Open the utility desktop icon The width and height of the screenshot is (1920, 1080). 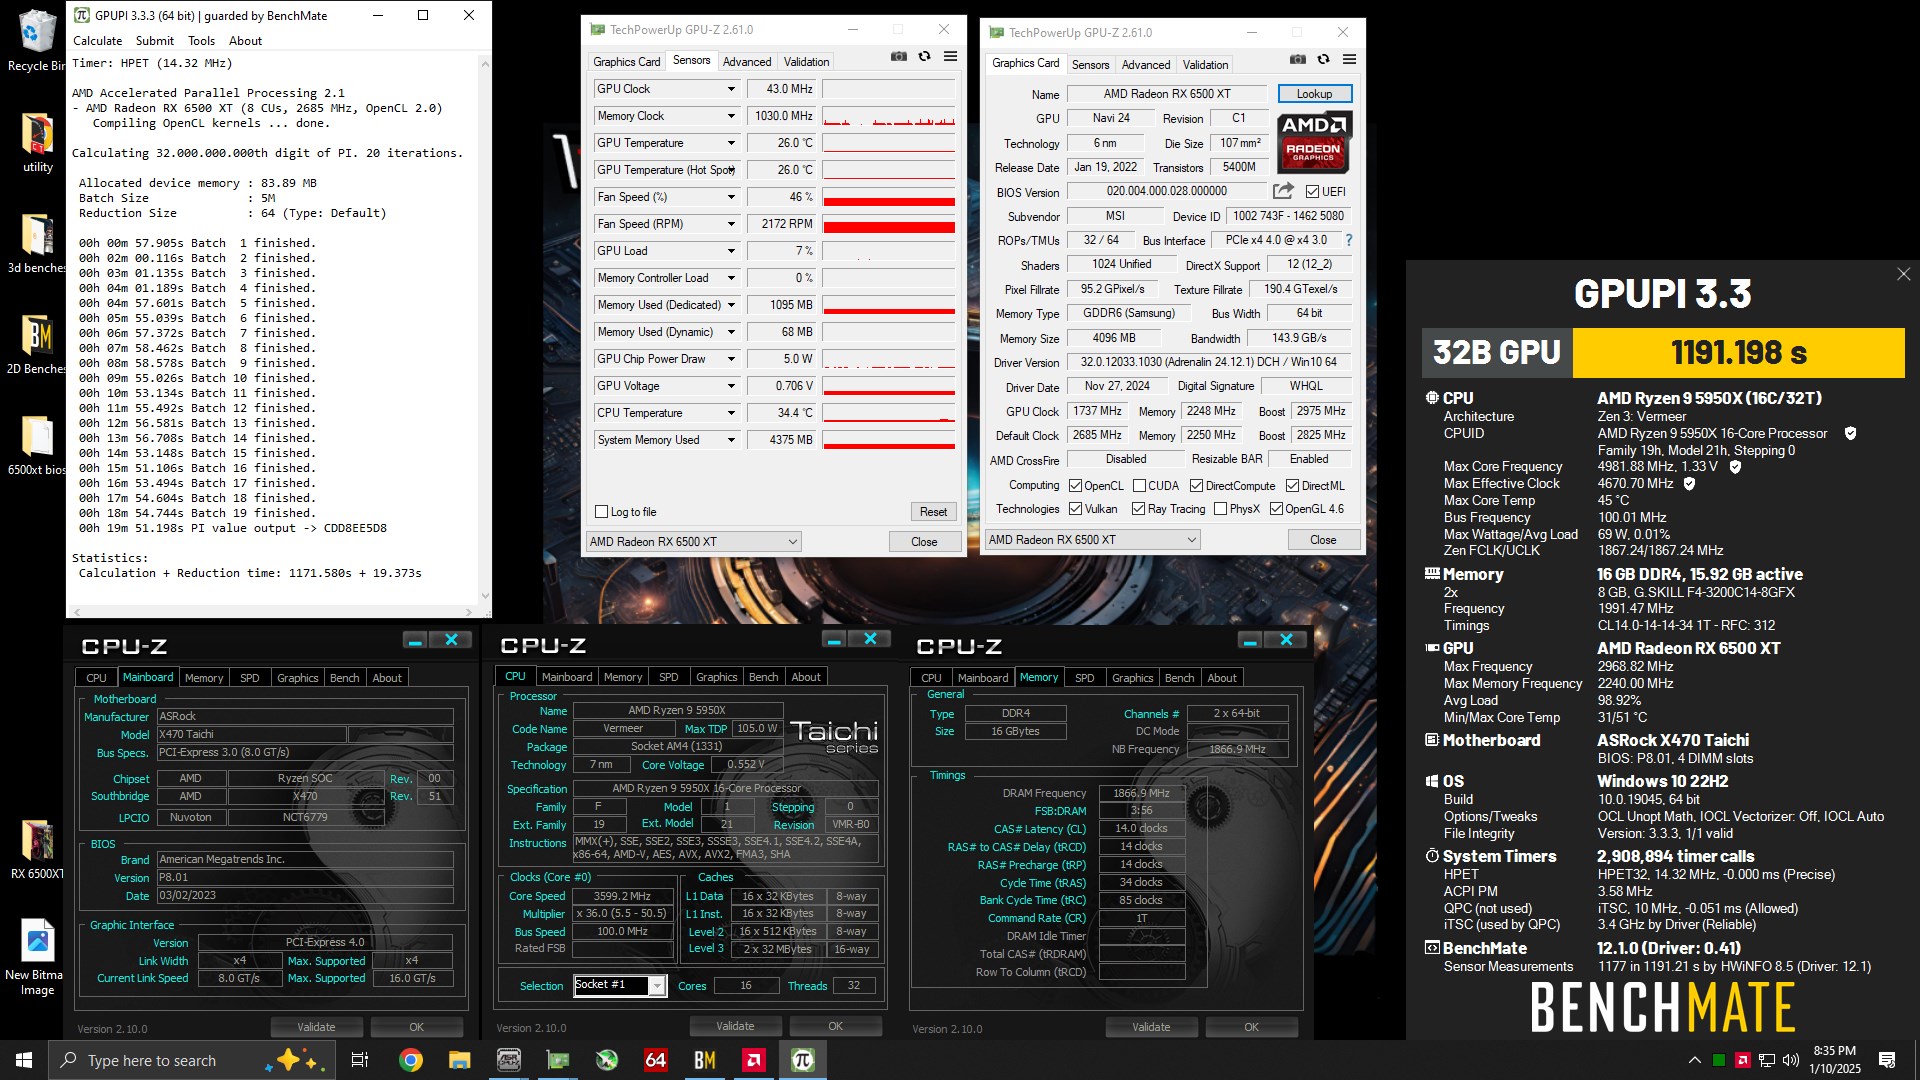click(38, 142)
